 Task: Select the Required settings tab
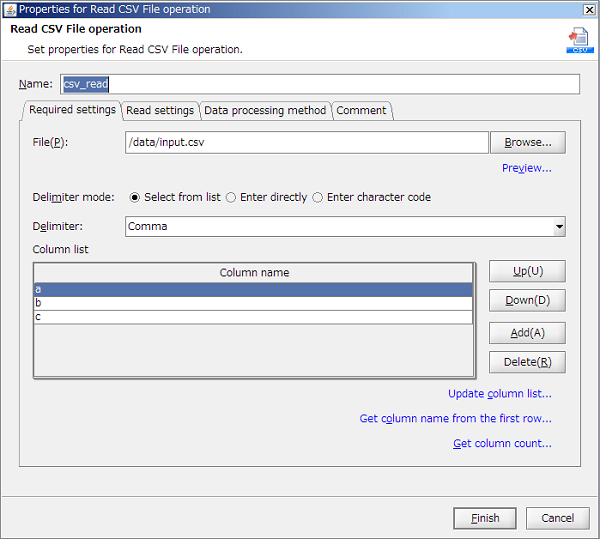(x=72, y=110)
